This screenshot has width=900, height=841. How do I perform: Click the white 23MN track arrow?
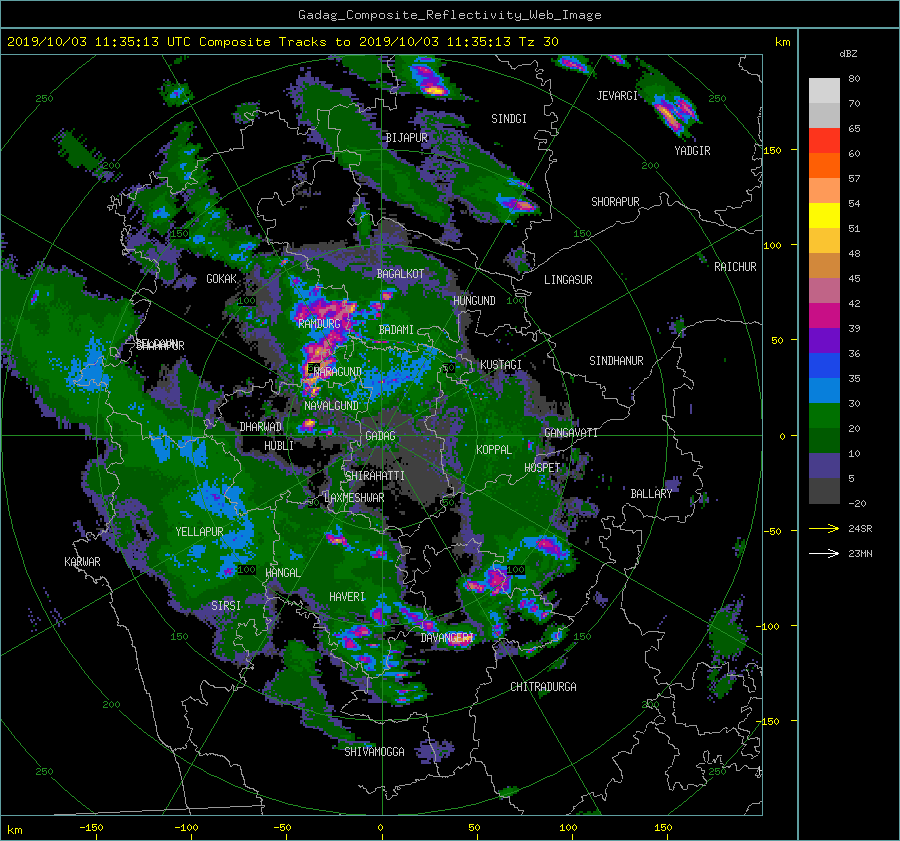coord(824,553)
